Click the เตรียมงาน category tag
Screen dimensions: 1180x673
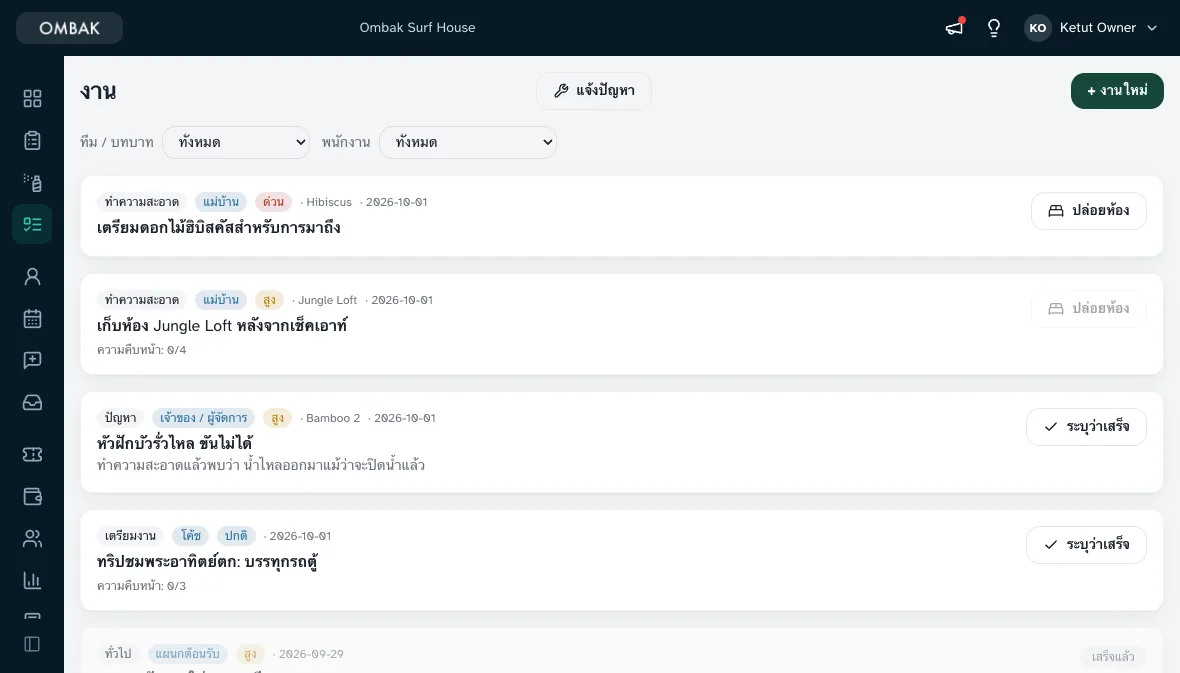pyautogui.click(x=130, y=536)
